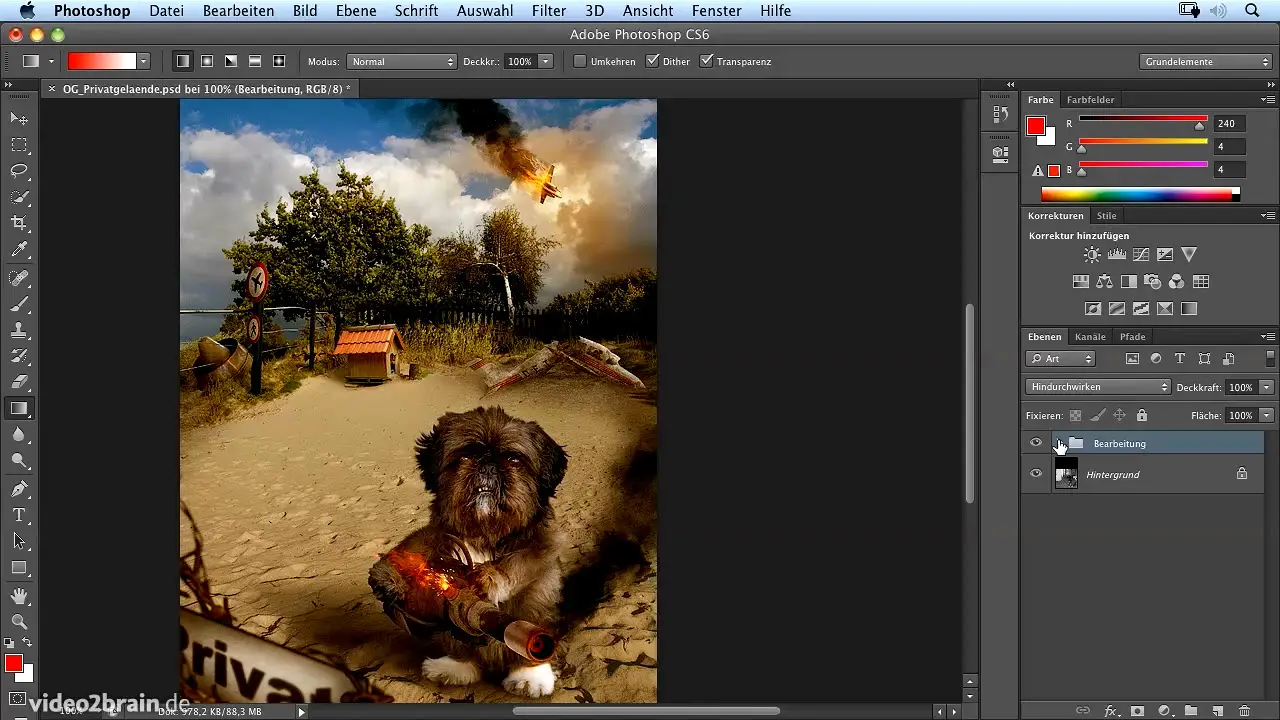1280x720 pixels.
Task: Open gradient picker dropdown arrow
Action: (143, 61)
